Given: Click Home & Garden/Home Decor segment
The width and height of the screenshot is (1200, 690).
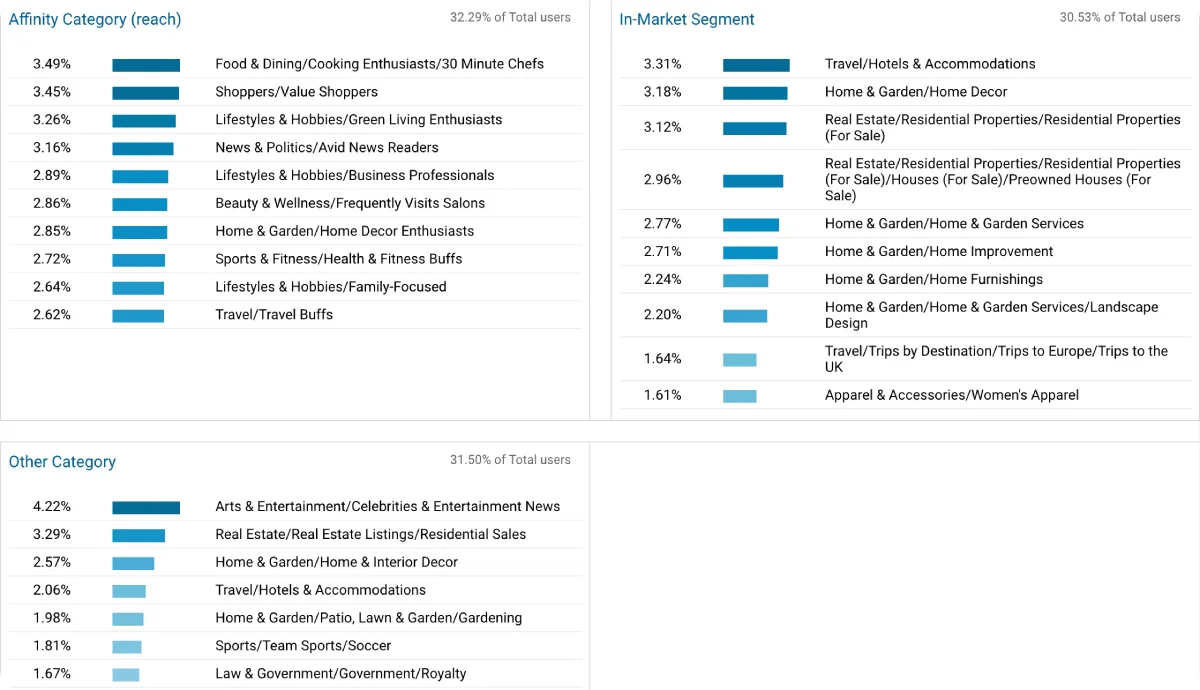Looking at the screenshot, I should pyautogui.click(x=916, y=92).
